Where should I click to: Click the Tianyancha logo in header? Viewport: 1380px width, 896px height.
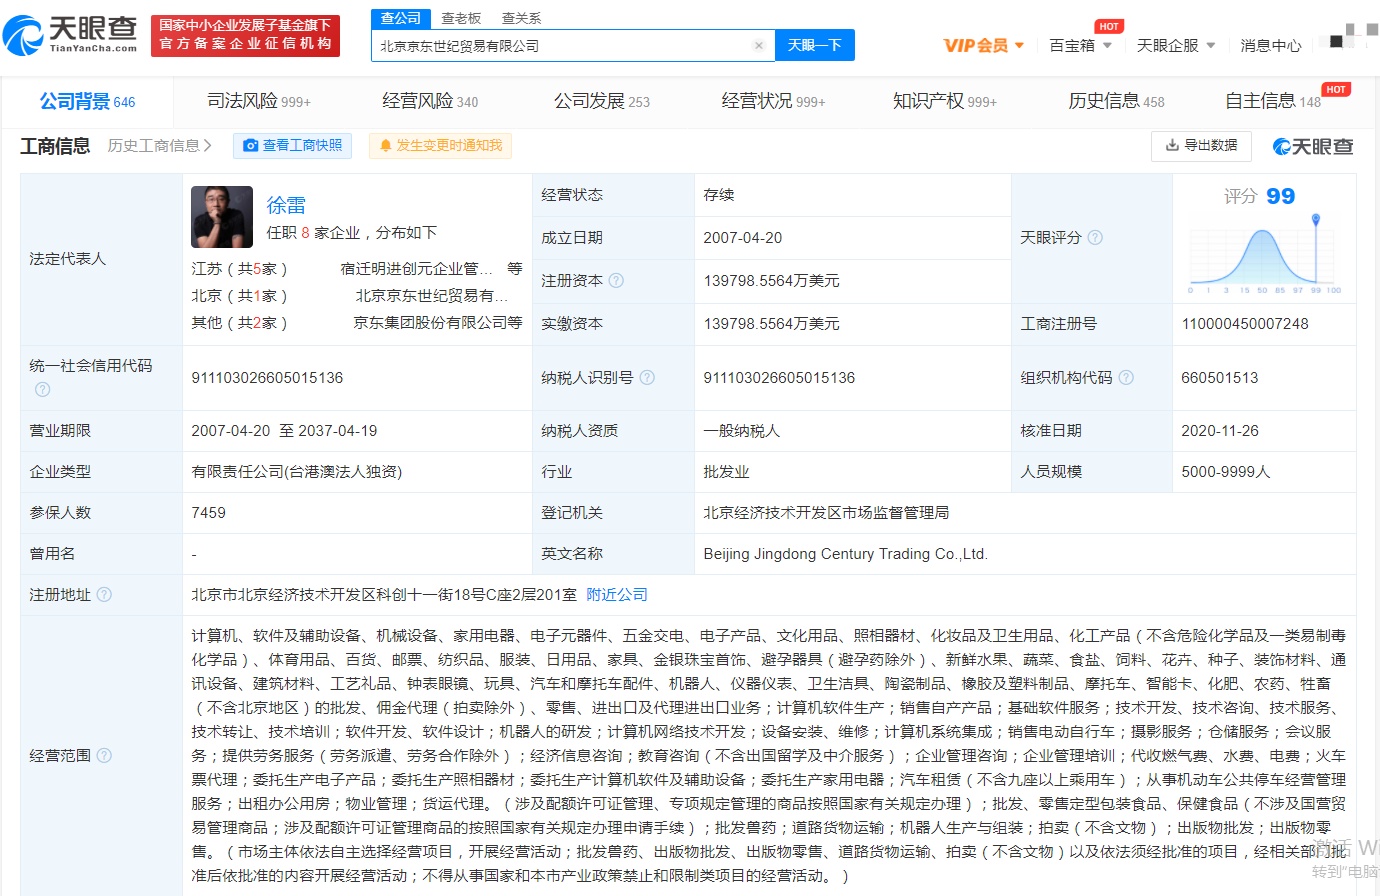click(x=70, y=35)
